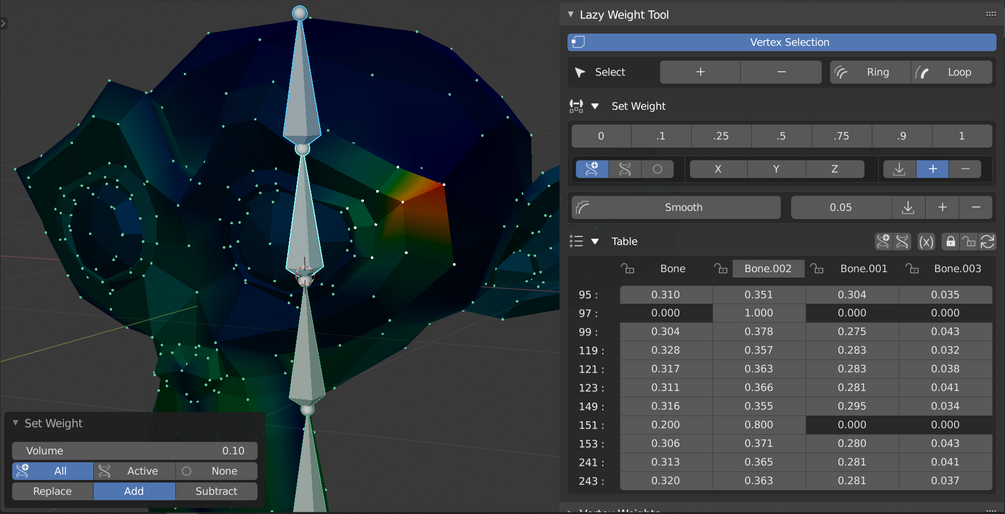Click the Volume slider in Set Weight popup
The height and width of the screenshot is (514, 1005).
[x=135, y=451]
